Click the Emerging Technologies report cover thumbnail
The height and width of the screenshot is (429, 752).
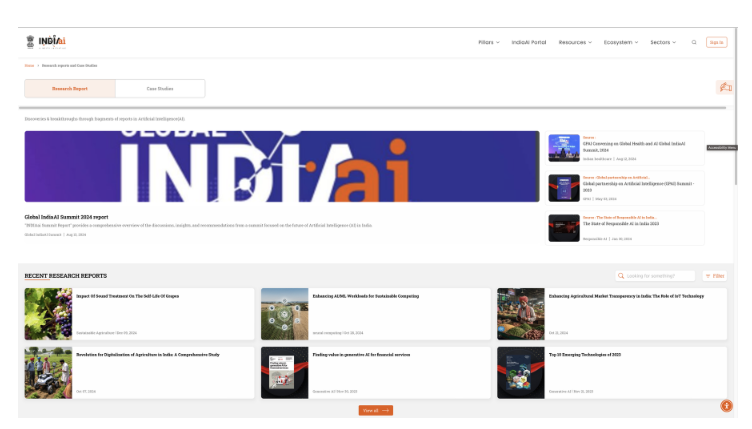tap(521, 373)
